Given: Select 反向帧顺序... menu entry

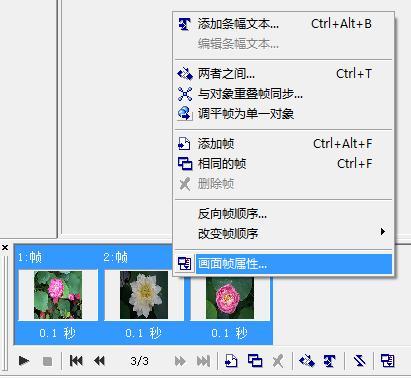Looking at the screenshot, I should pos(284,214).
